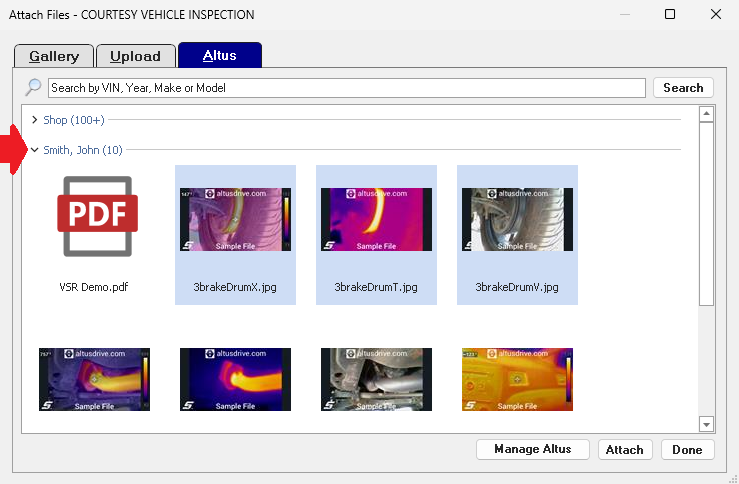Image resolution: width=739 pixels, height=484 pixels.
Task: Click the magnifying glass search icon
Action: click(x=33, y=88)
